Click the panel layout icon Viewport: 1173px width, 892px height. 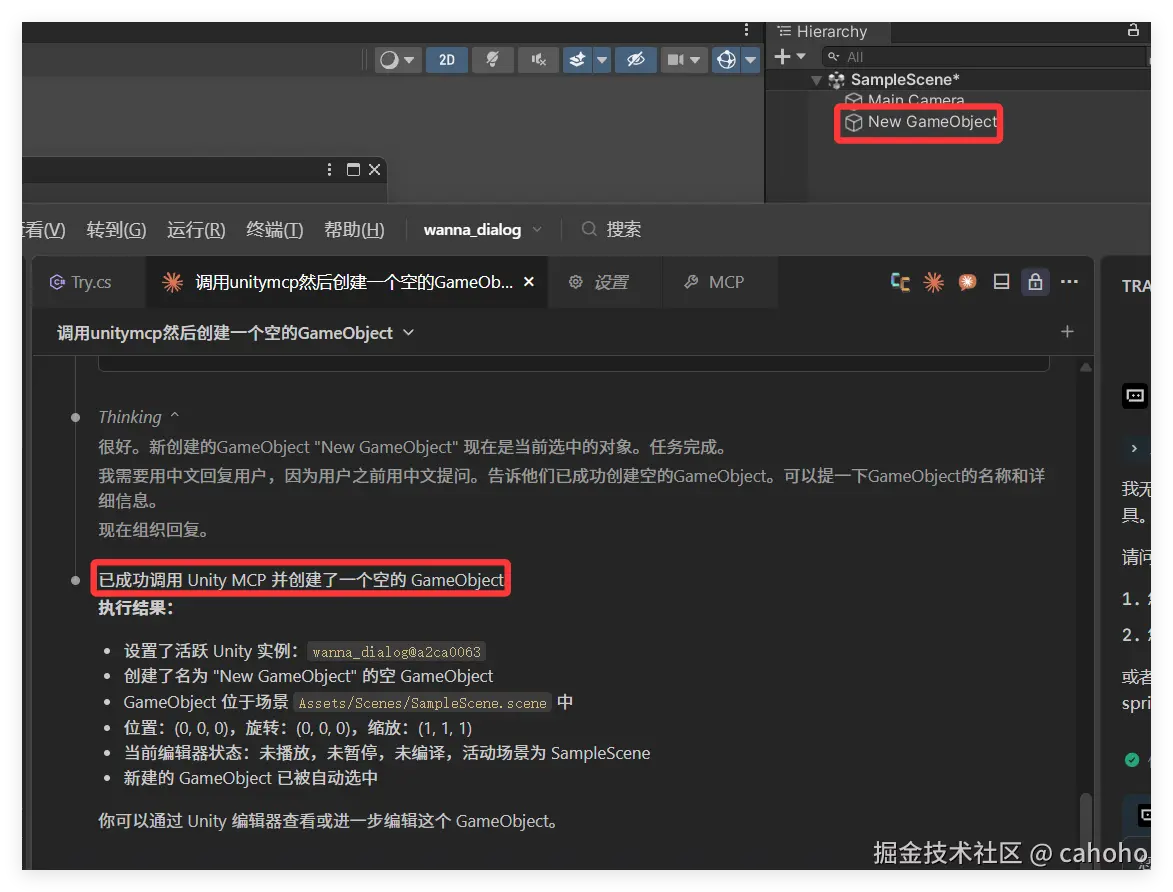[1001, 282]
